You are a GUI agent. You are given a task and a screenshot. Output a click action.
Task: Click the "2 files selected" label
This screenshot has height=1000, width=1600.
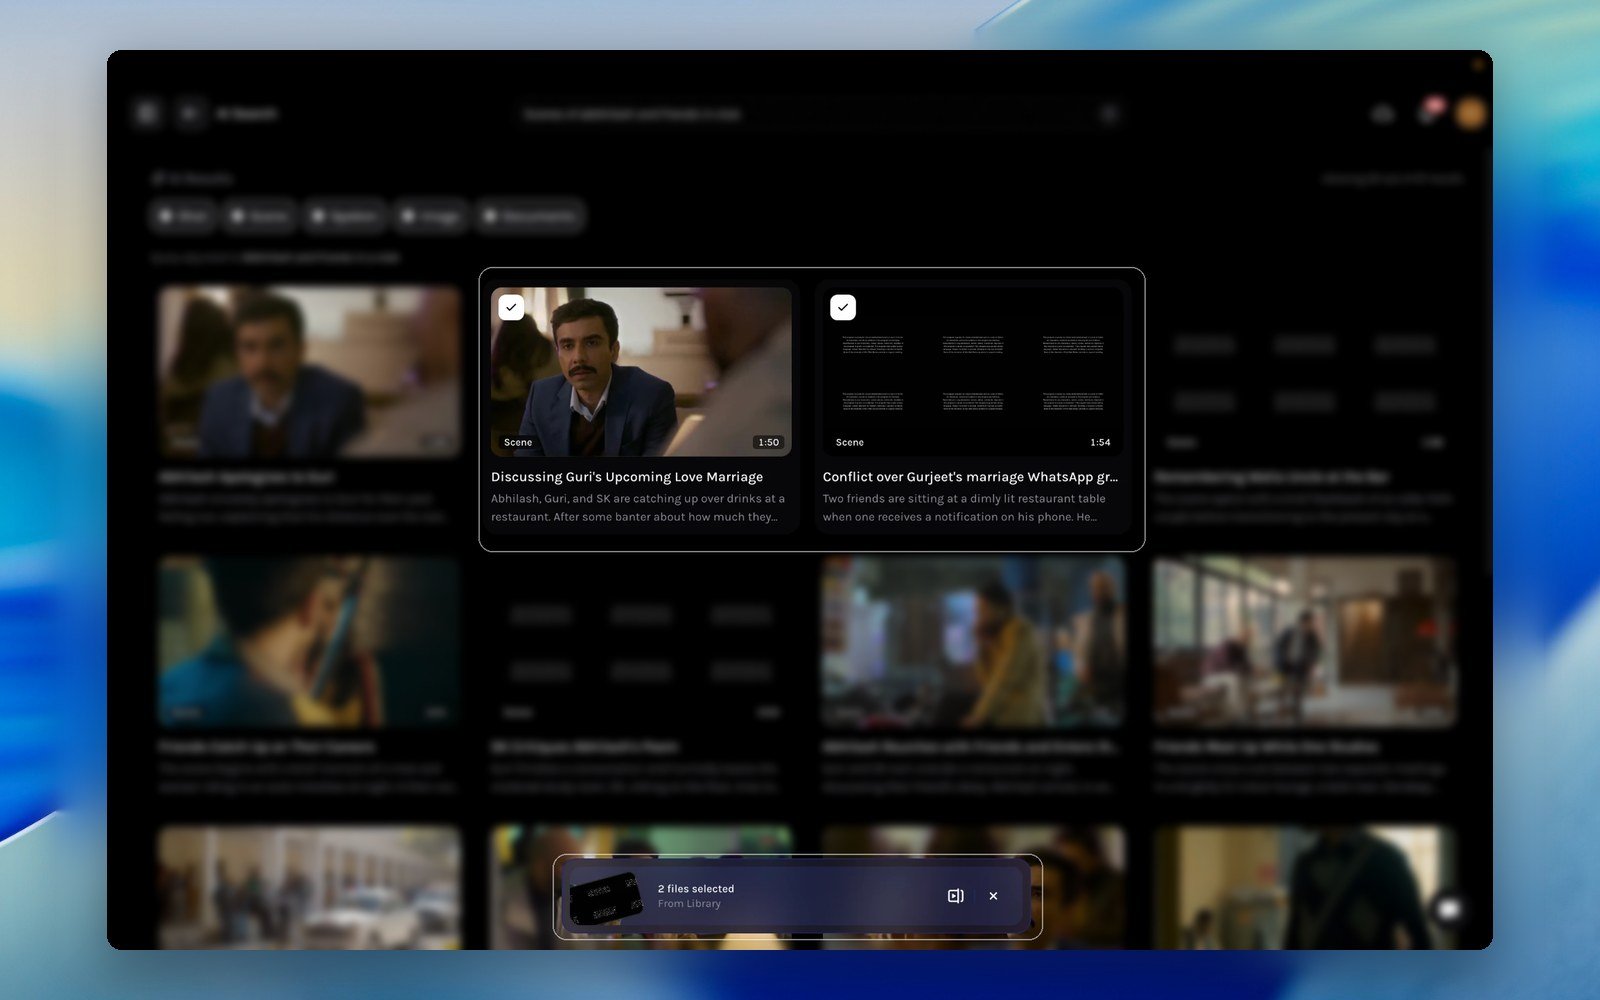point(696,889)
